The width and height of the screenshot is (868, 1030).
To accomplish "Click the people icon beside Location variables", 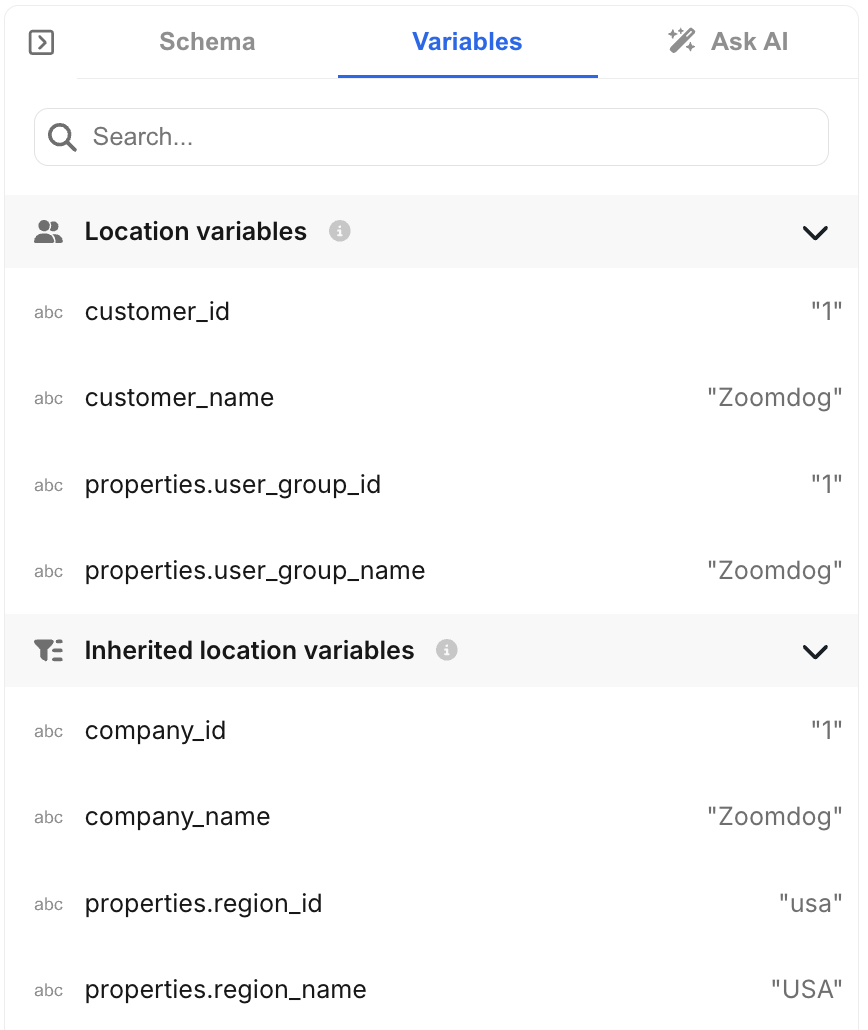I will [47, 231].
